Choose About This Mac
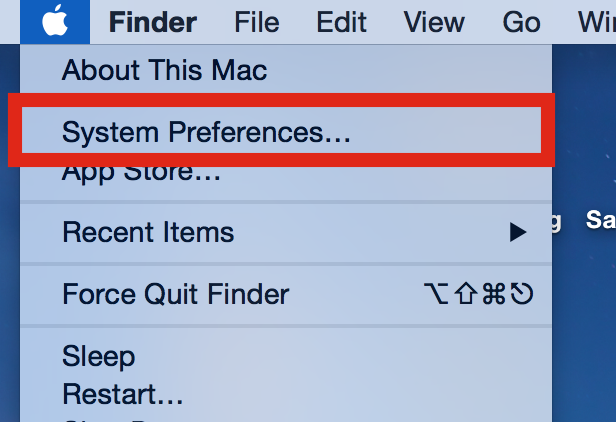This screenshot has width=616, height=422. [x=164, y=70]
